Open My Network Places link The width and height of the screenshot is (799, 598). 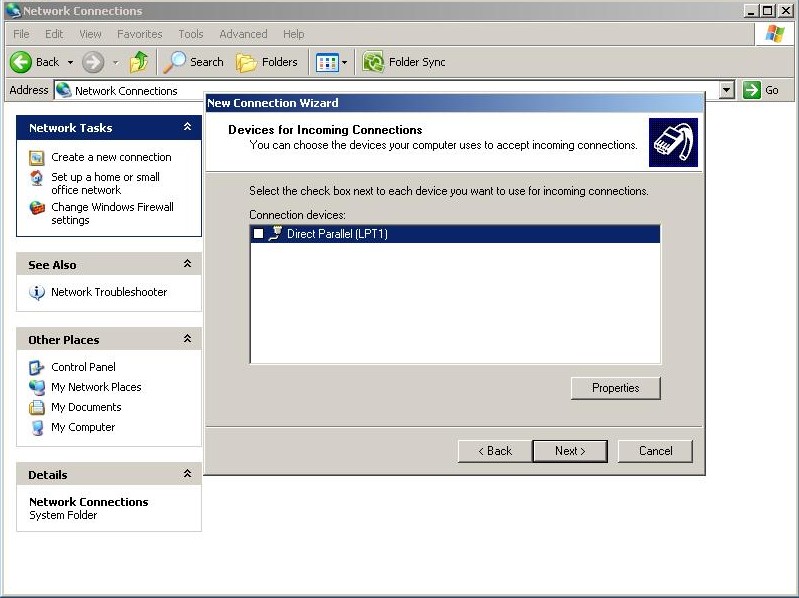[x=96, y=387]
